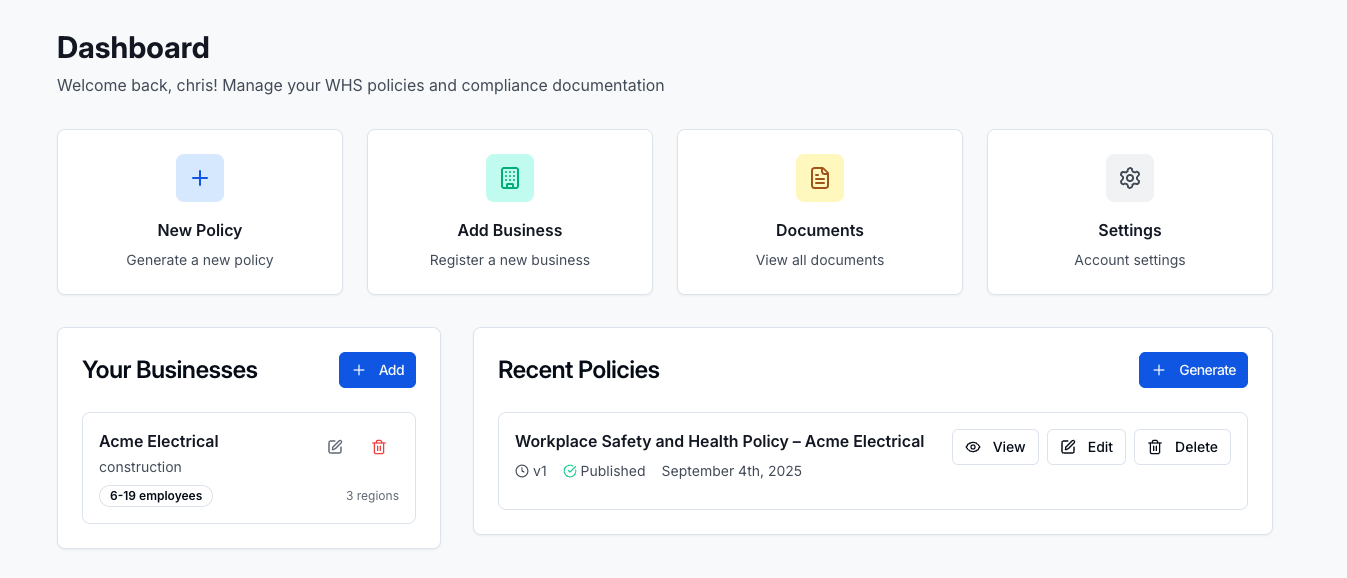Click the blue plus icon for New Policy
The width and height of the screenshot is (1347, 578).
pyautogui.click(x=200, y=178)
